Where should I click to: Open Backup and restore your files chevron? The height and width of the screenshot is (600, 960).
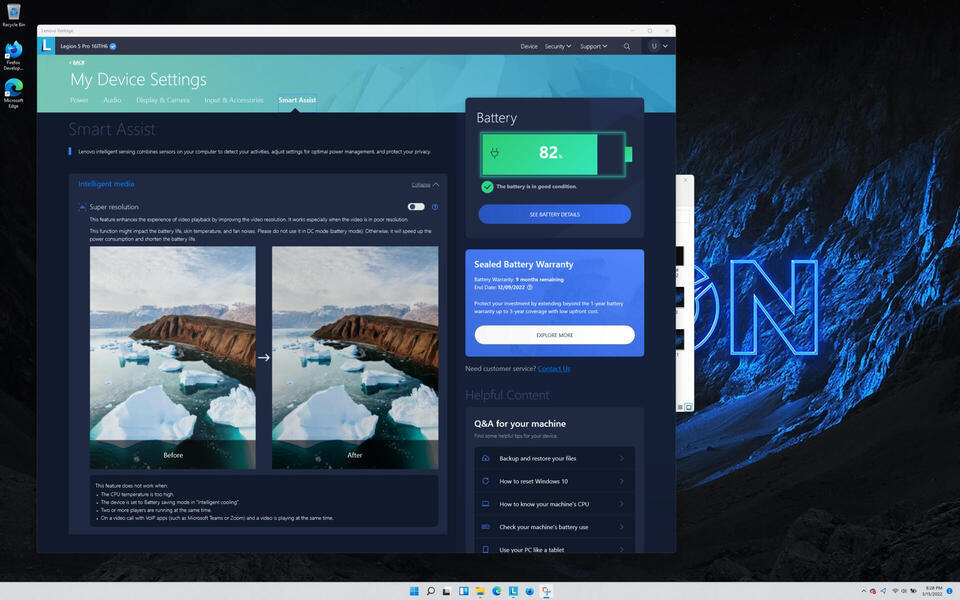pos(621,458)
